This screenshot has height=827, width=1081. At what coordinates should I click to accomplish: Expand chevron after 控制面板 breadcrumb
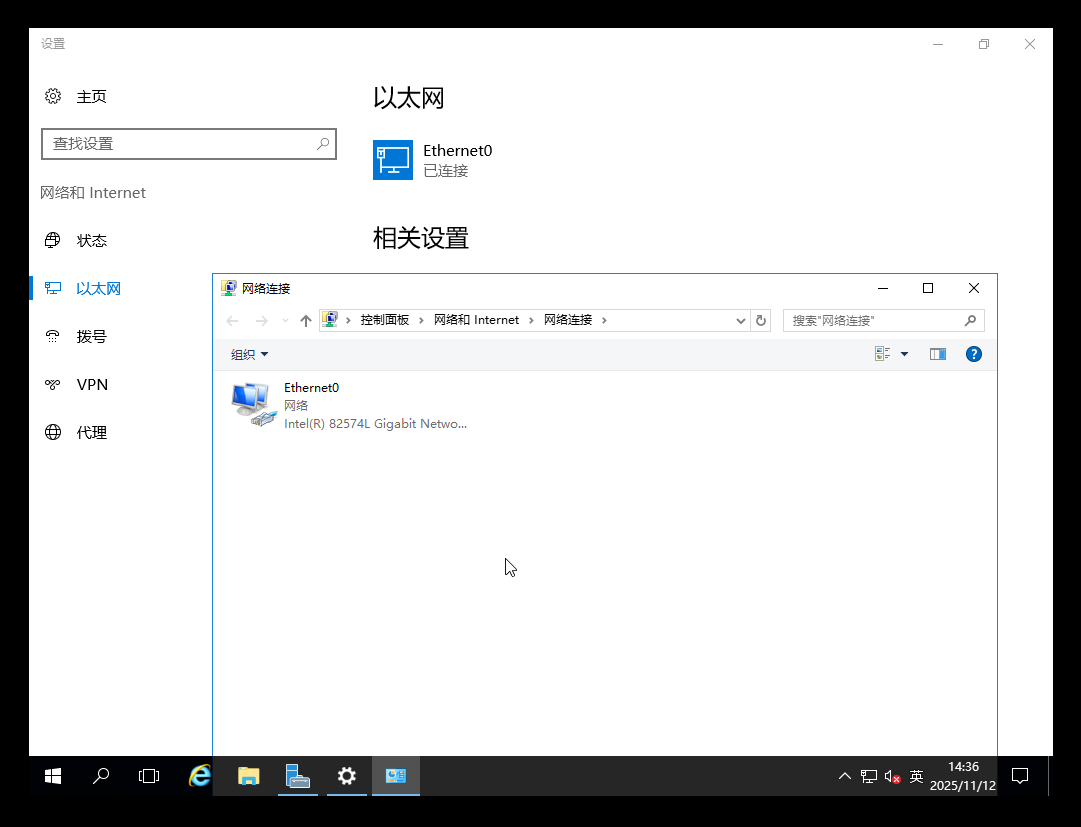point(421,320)
